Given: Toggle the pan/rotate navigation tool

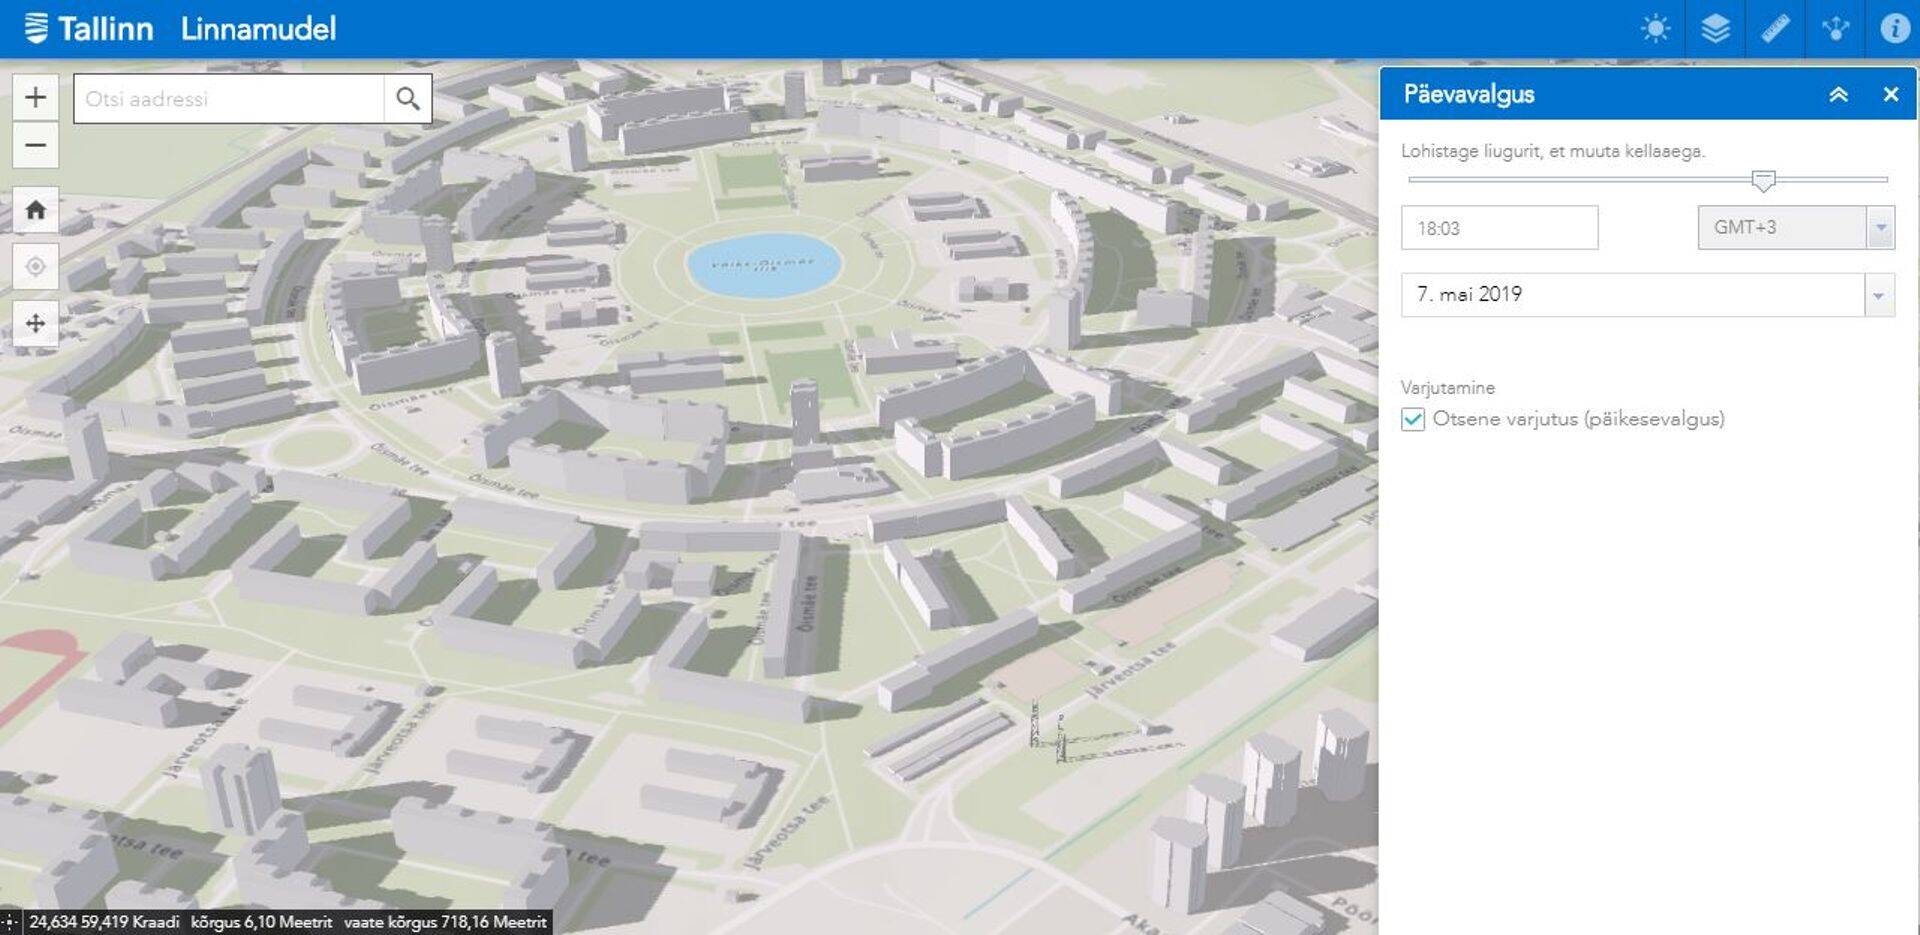Looking at the screenshot, I should [x=35, y=323].
